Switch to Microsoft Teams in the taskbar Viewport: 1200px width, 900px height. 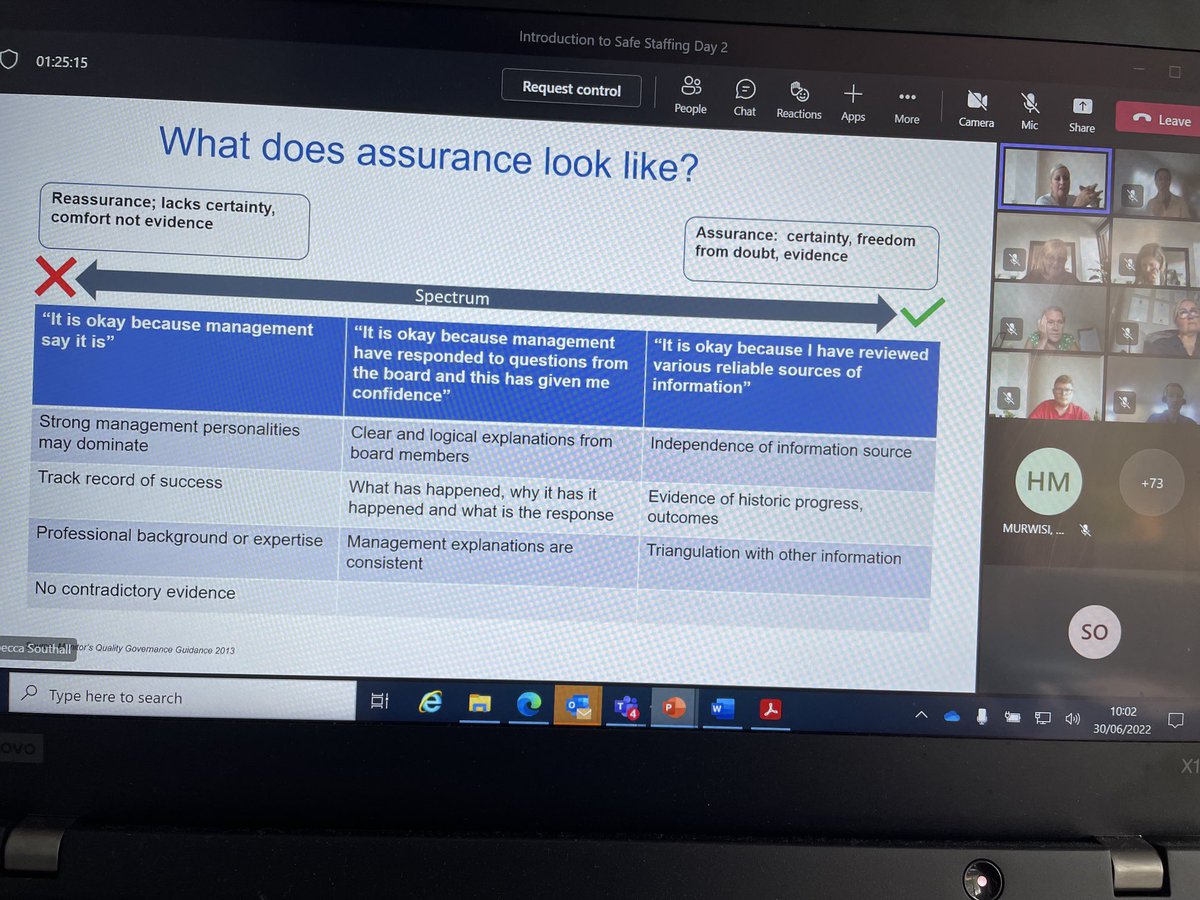click(627, 708)
